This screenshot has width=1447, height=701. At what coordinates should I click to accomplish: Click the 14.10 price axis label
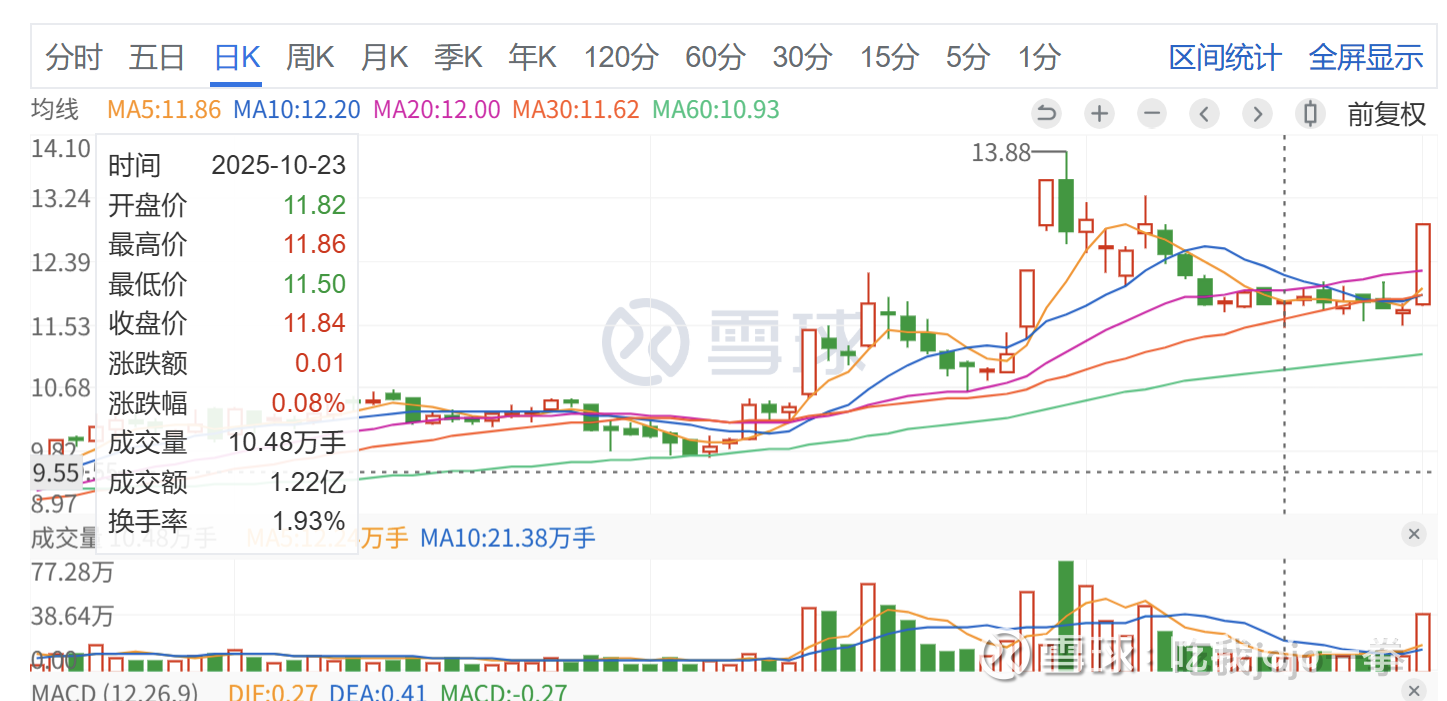point(60,149)
